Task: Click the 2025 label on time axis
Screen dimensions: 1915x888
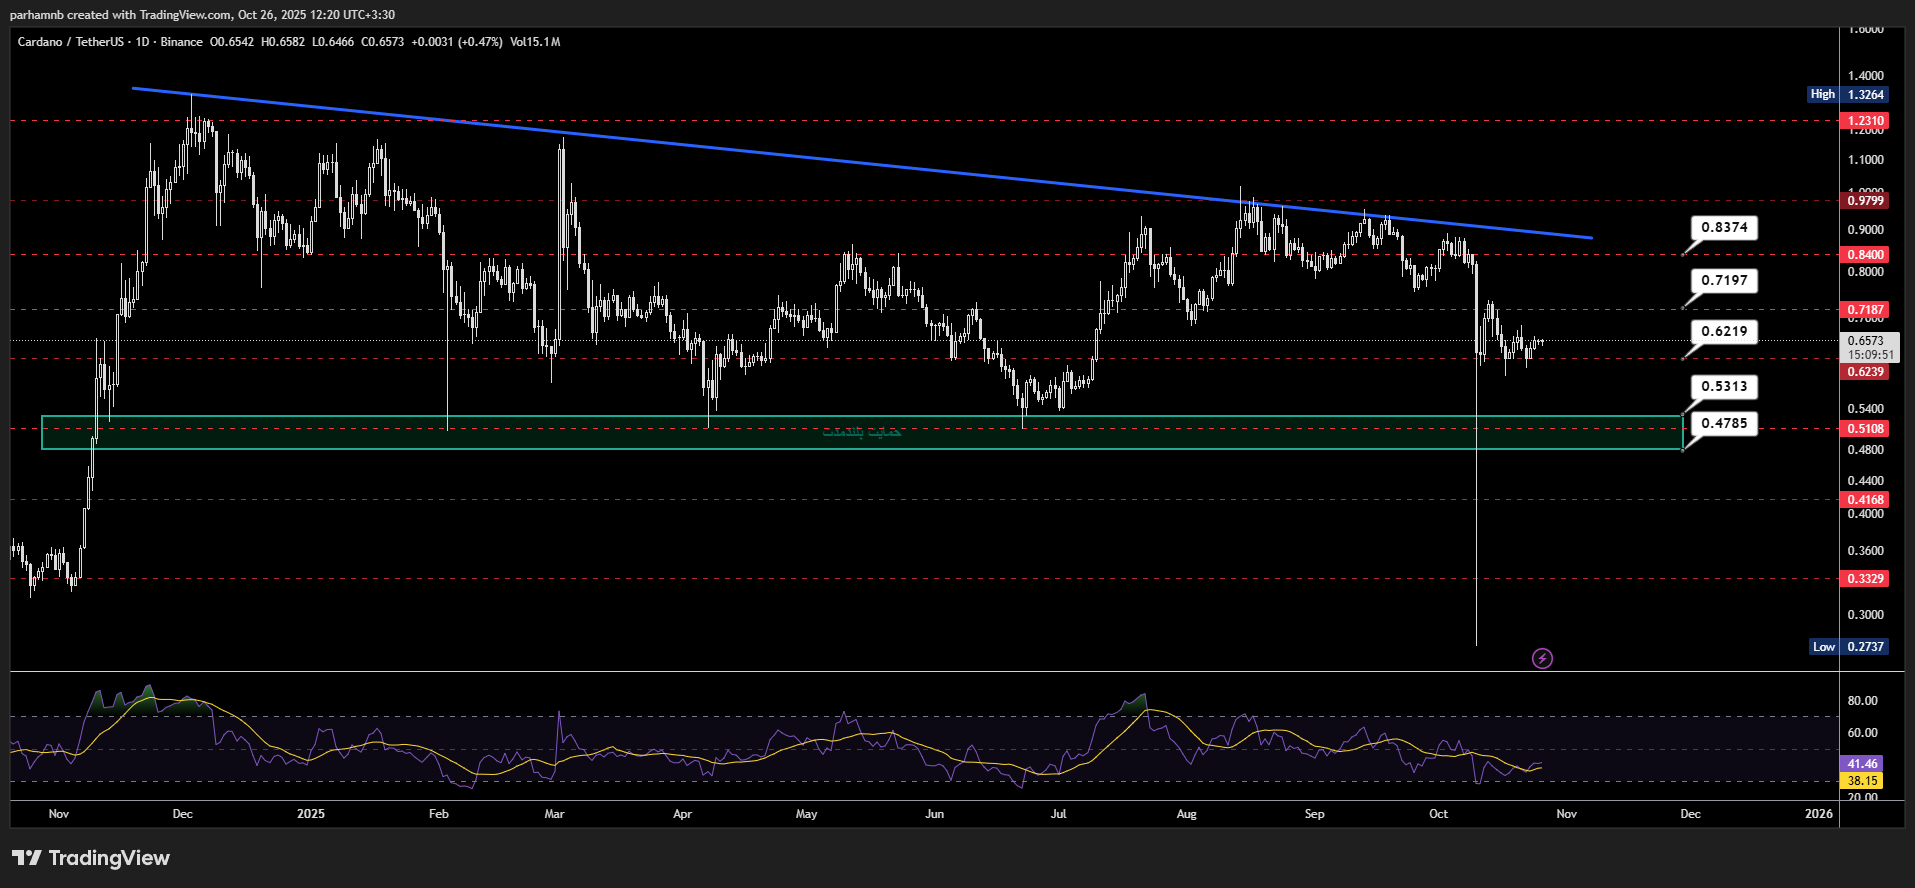Action: click(311, 814)
